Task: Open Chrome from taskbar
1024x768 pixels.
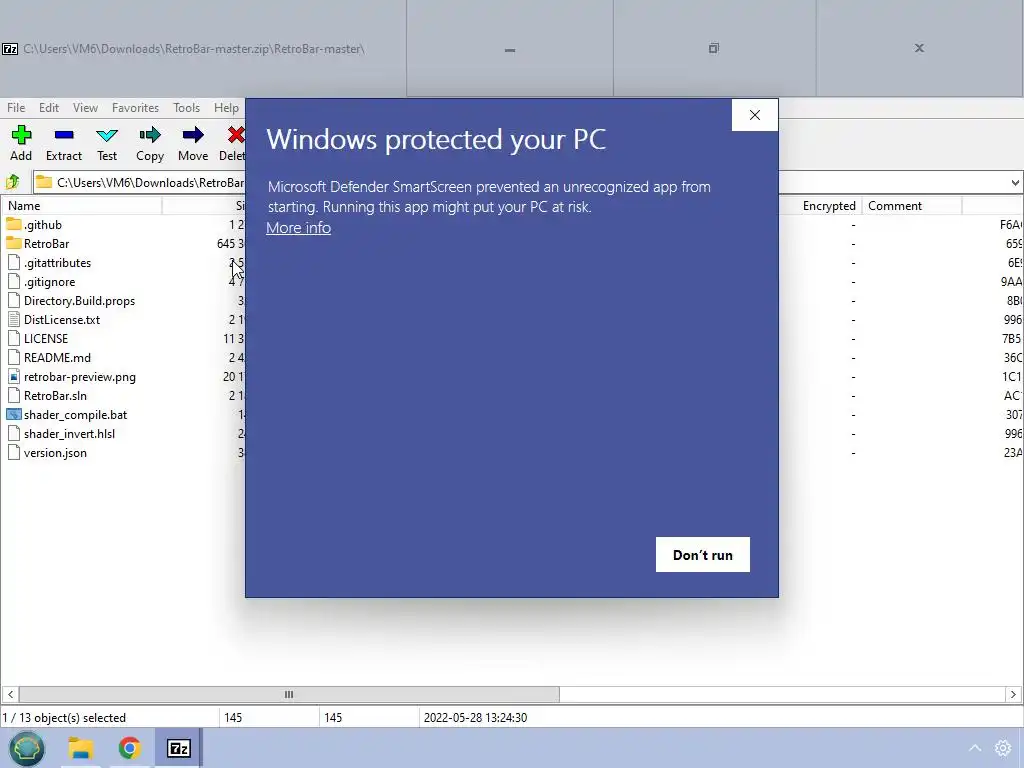Action: [x=130, y=748]
